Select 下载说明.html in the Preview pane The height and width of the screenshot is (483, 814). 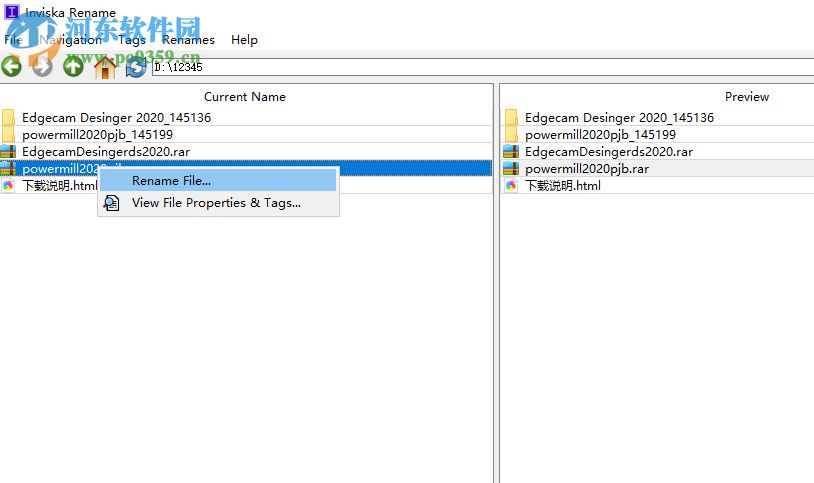pos(563,186)
